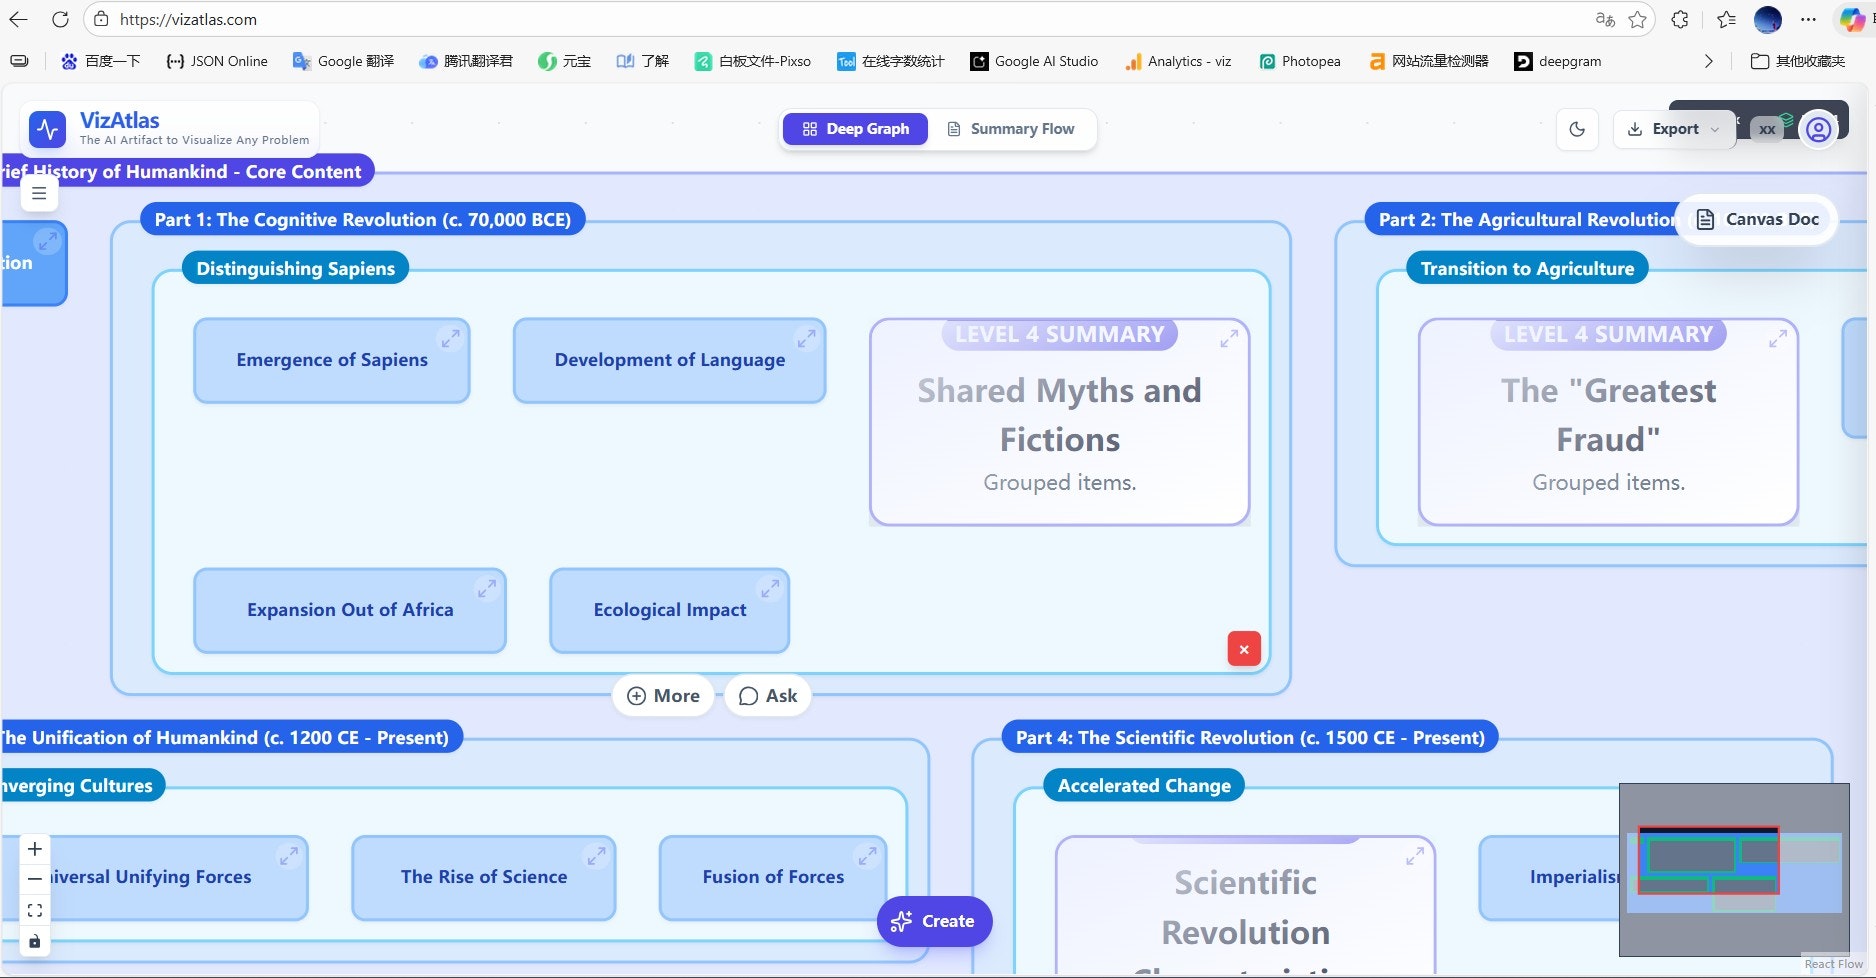Expand the Shared Myths and Fictions summary card
This screenshot has width=1876, height=978.
1229,337
